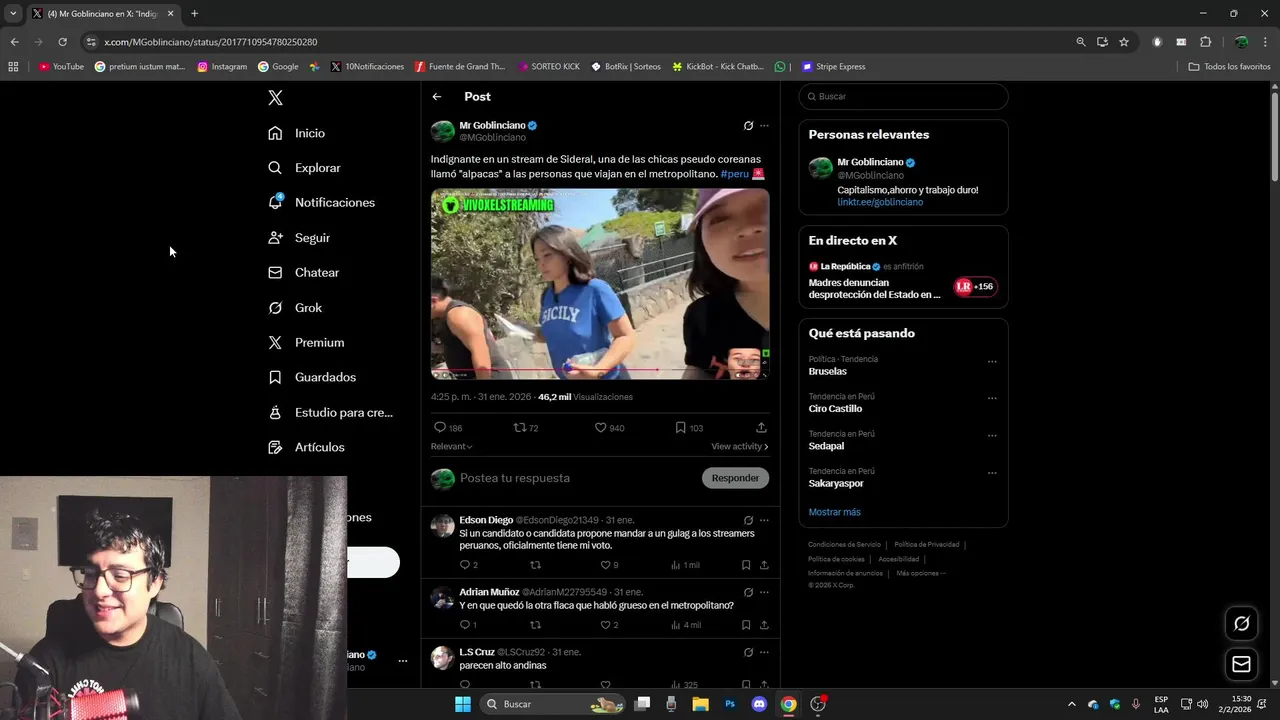Open more options for Sakaryaspor trend

[x=992, y=473]
